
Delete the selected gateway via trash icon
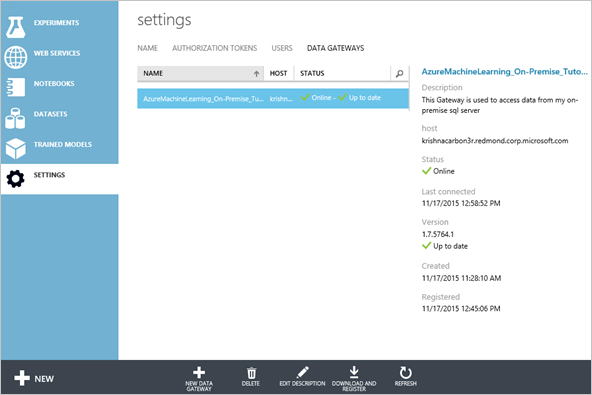[x=251, y=373]
